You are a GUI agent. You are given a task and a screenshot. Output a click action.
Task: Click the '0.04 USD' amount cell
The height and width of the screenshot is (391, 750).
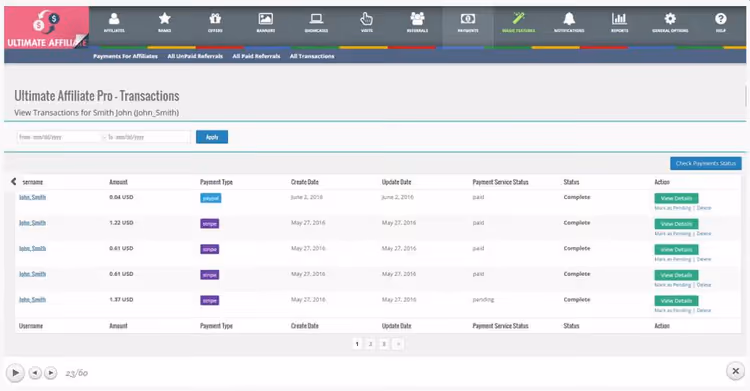[x=121, y=197]
